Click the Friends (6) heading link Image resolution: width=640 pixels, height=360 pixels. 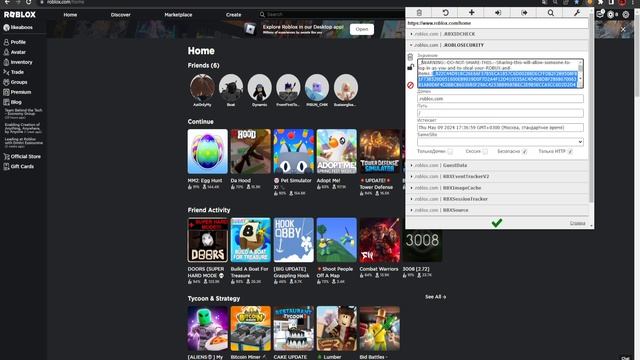tap(204, 65)
